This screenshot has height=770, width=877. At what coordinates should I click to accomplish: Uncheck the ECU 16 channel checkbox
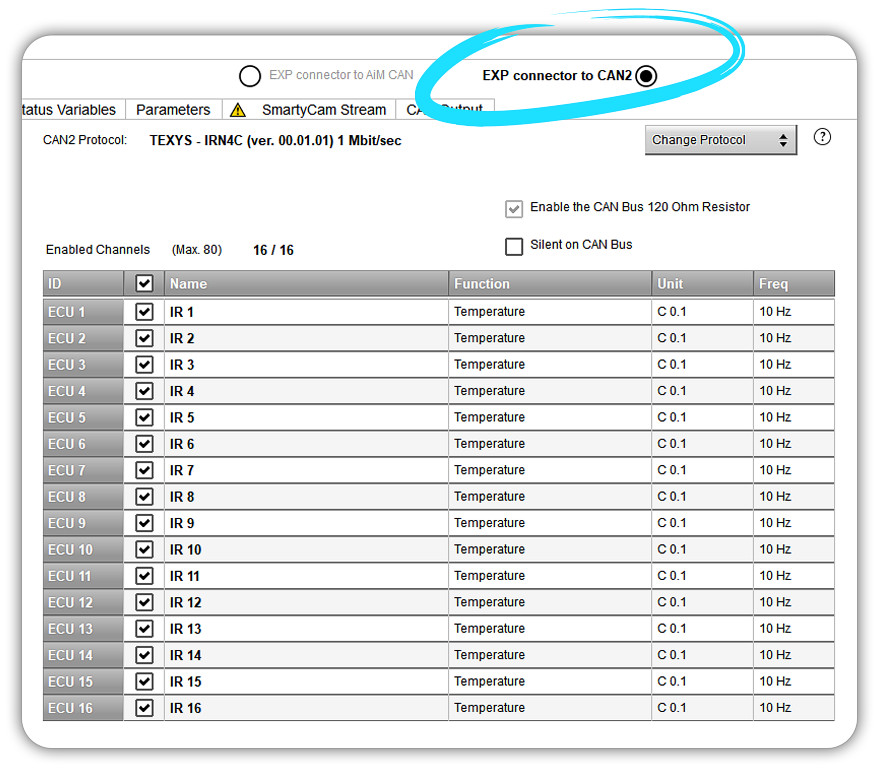click(144, 708)
